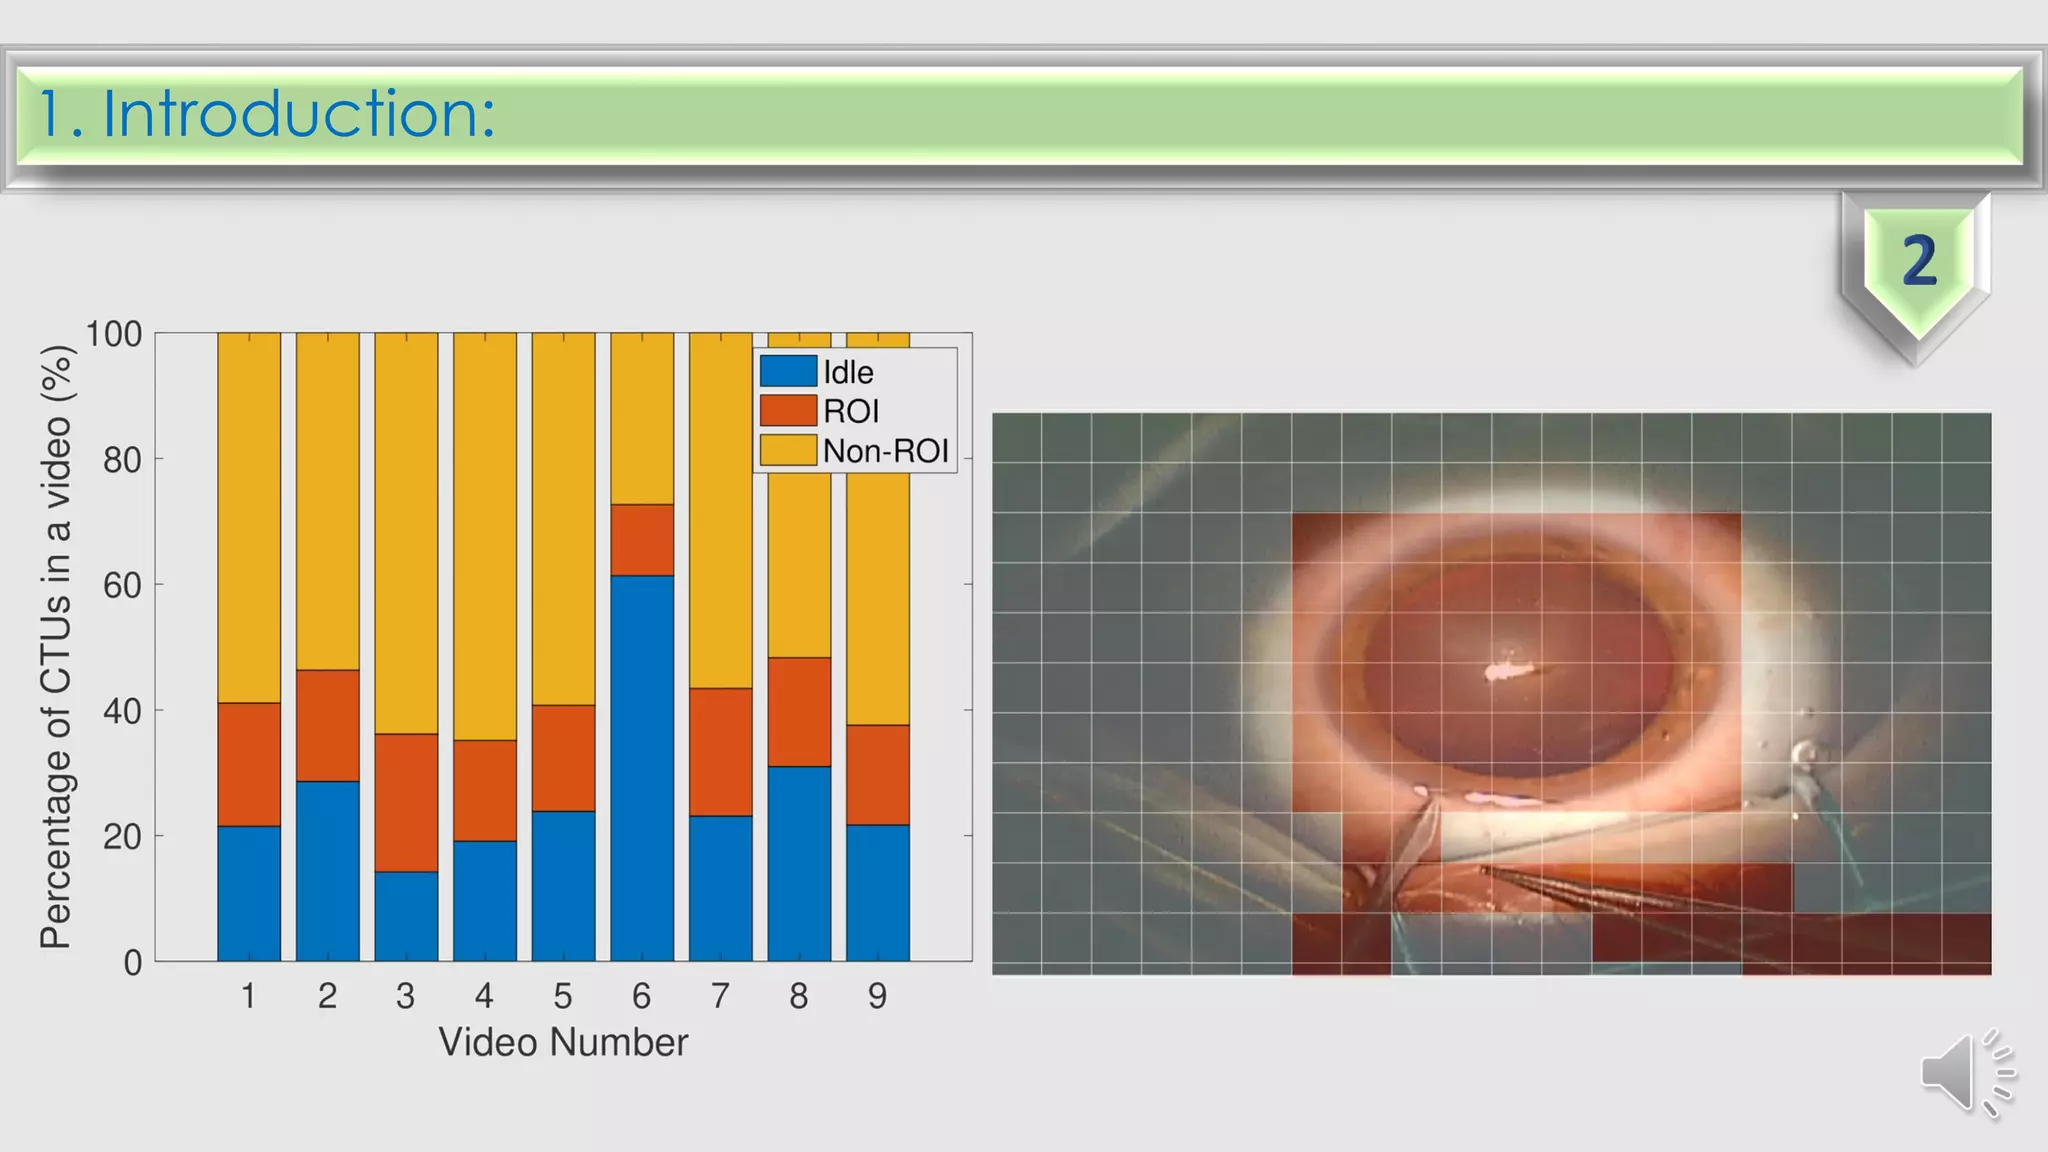Click the Idle legend label

848,372
